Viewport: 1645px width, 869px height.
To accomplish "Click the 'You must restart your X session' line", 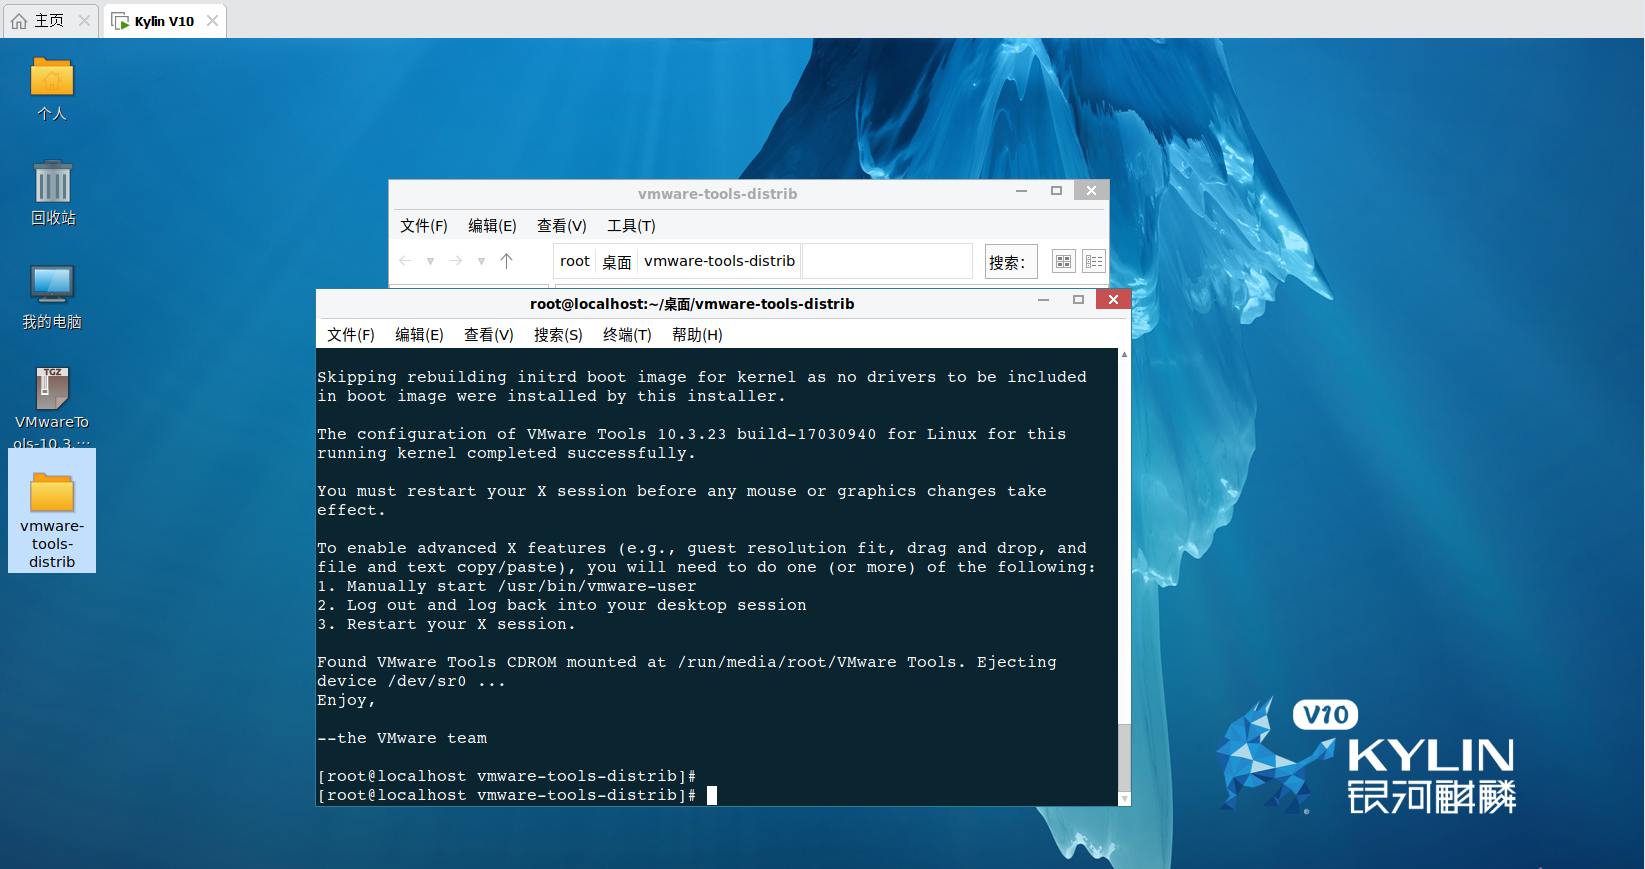I will pyautogui.click(x=681, y=491).
